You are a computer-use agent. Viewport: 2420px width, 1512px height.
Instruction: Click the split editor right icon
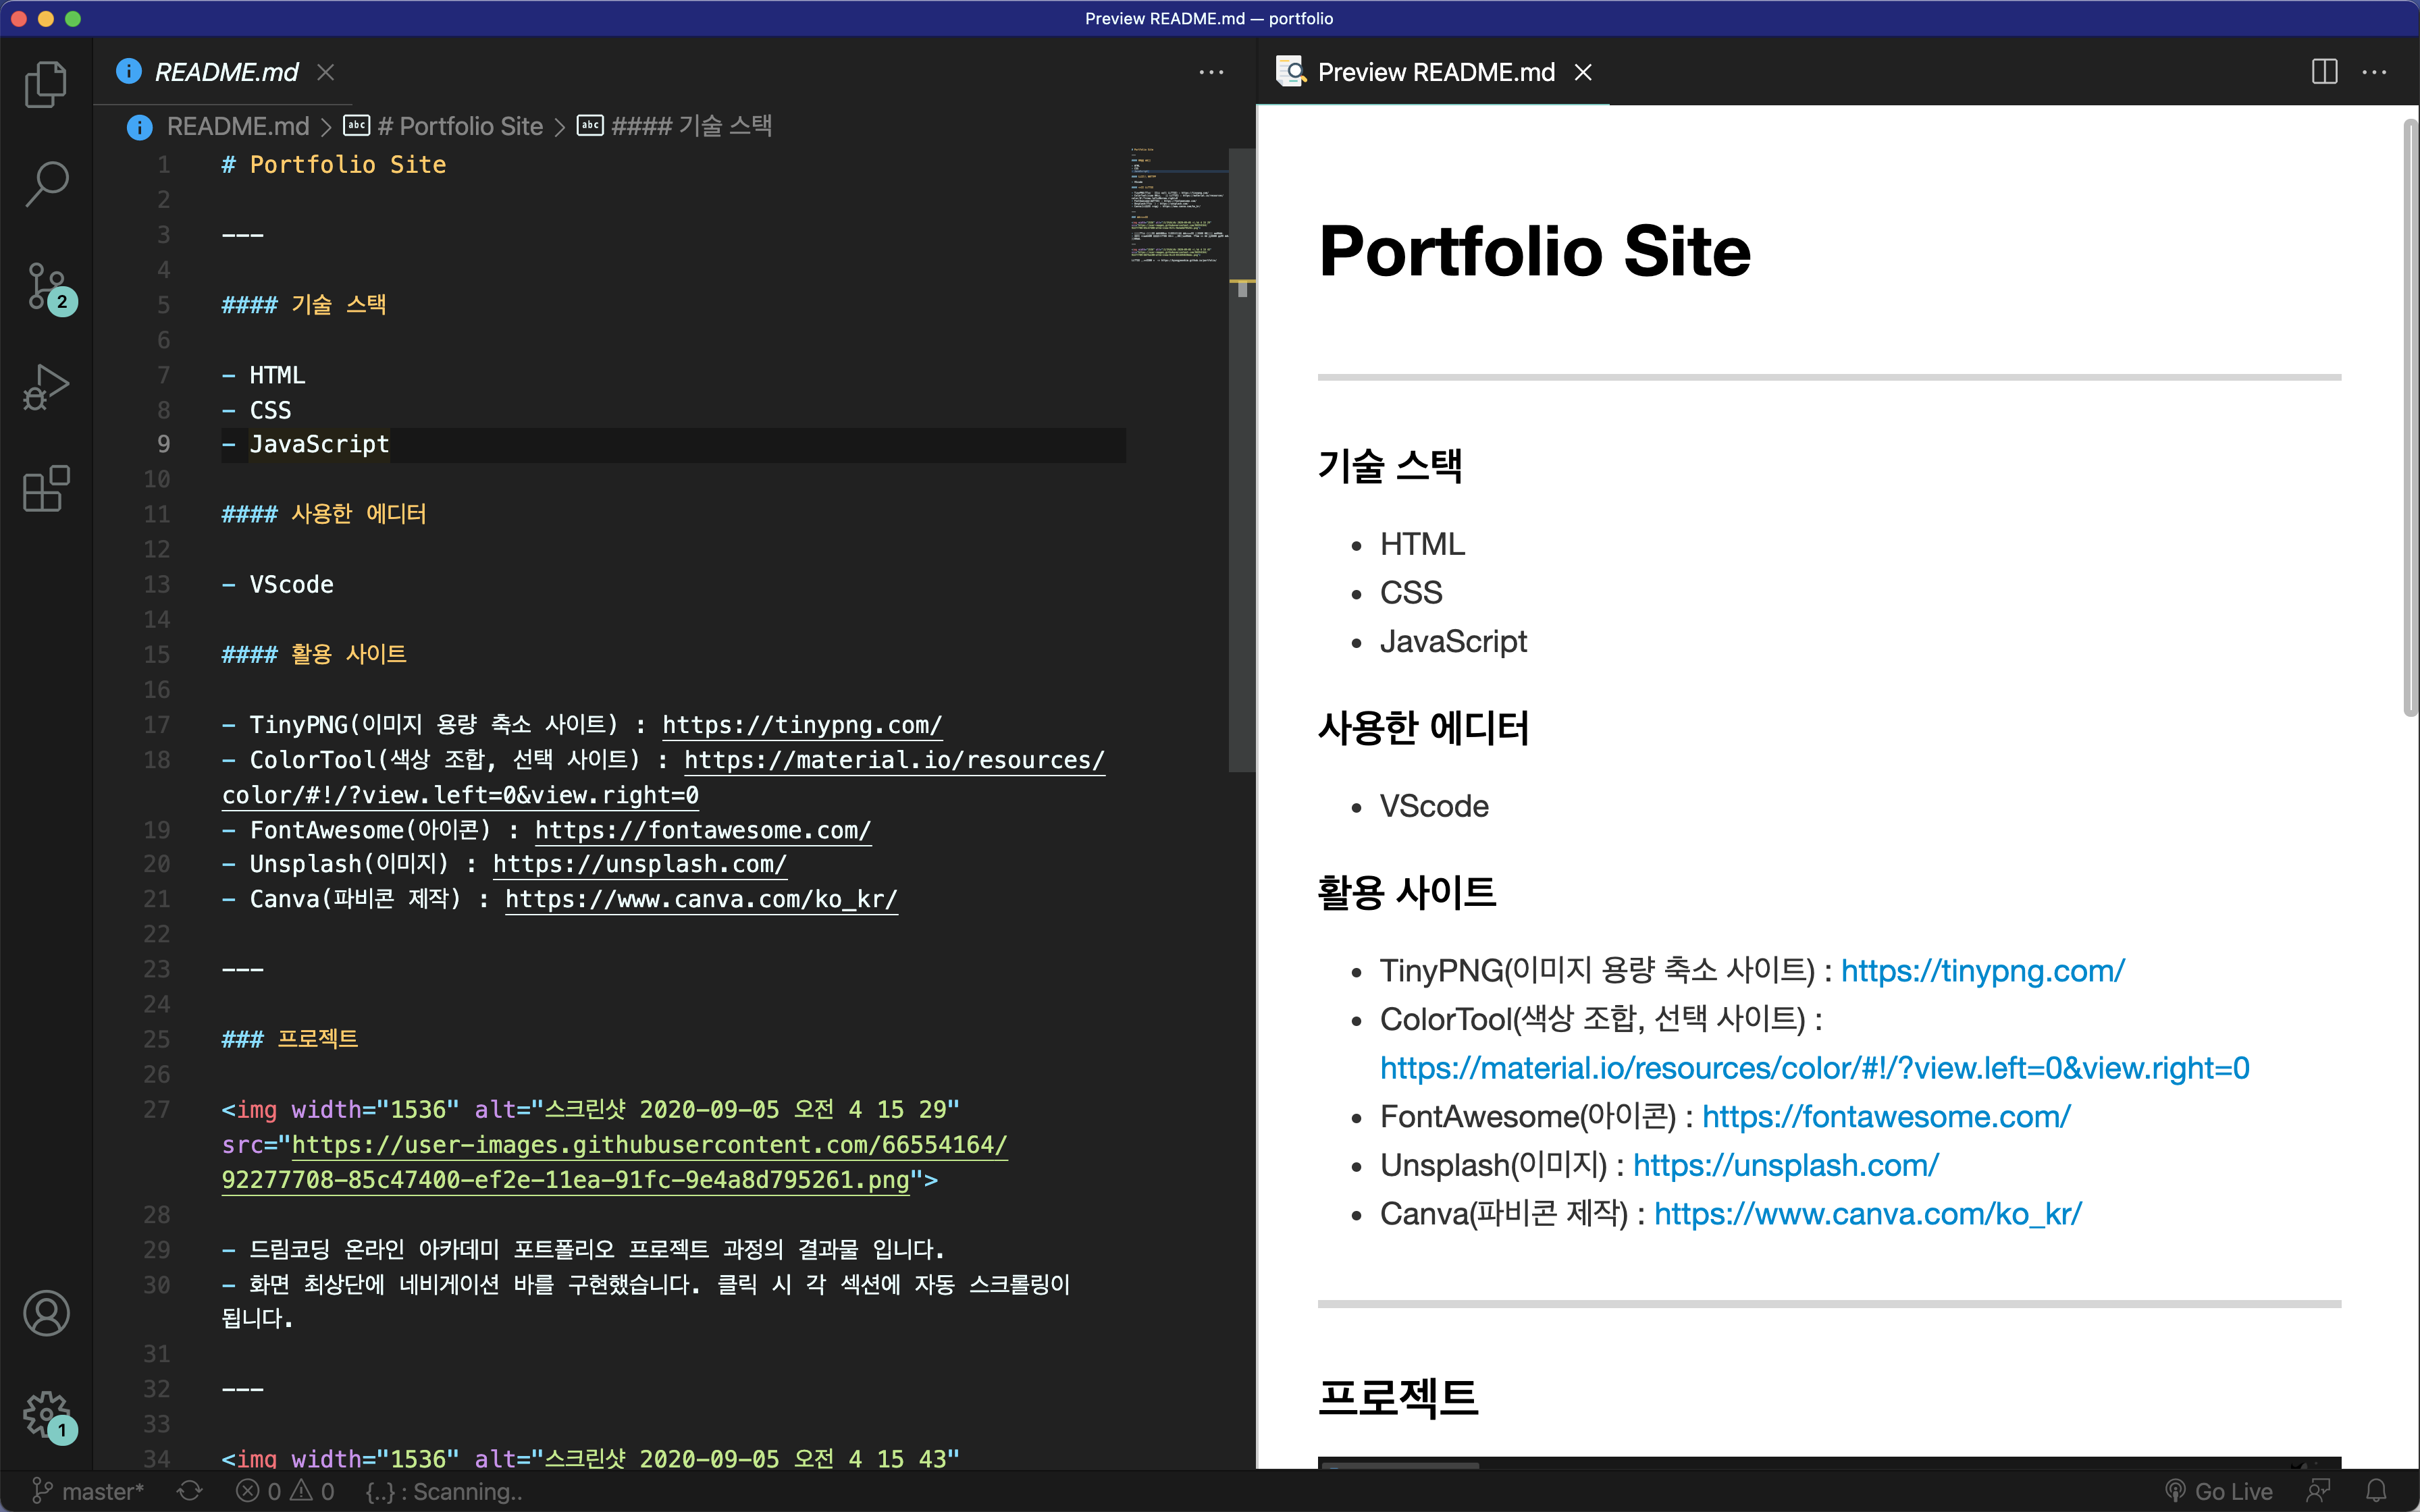point(2324,72)
